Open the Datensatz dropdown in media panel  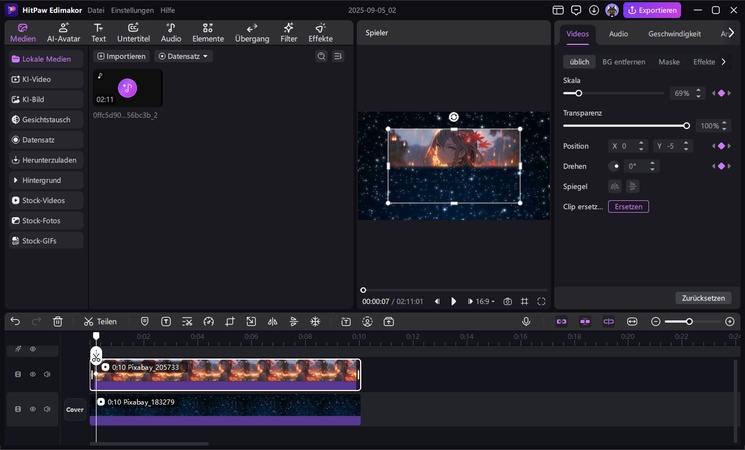point(183,56)
